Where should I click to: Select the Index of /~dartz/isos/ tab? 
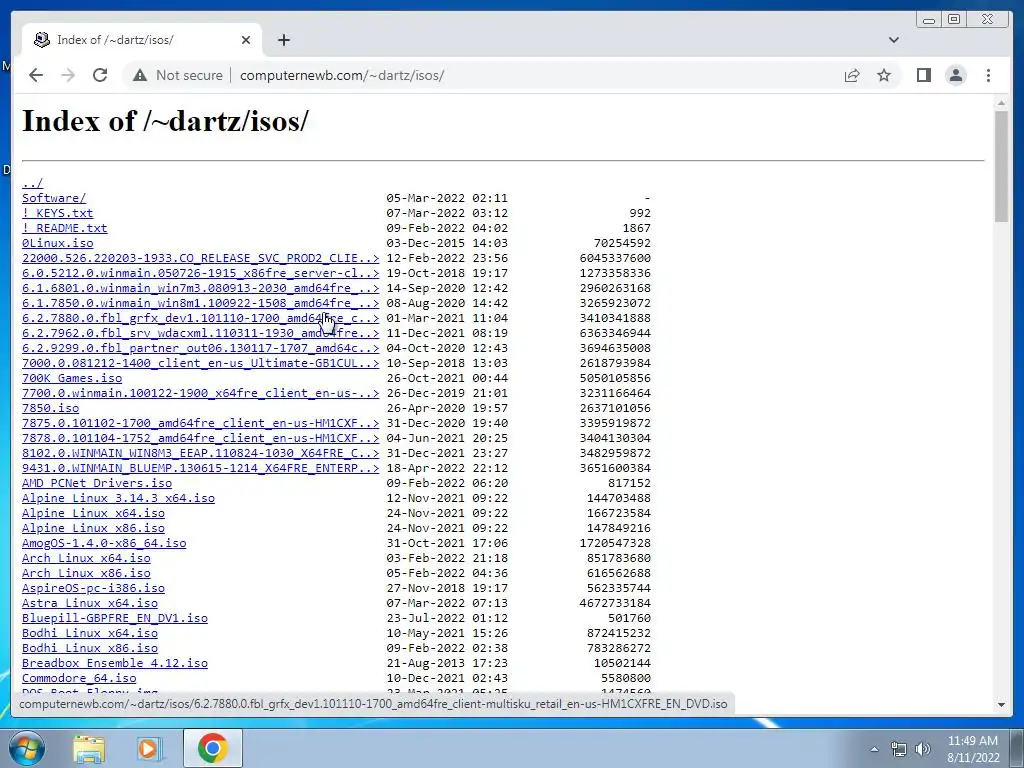140,40
